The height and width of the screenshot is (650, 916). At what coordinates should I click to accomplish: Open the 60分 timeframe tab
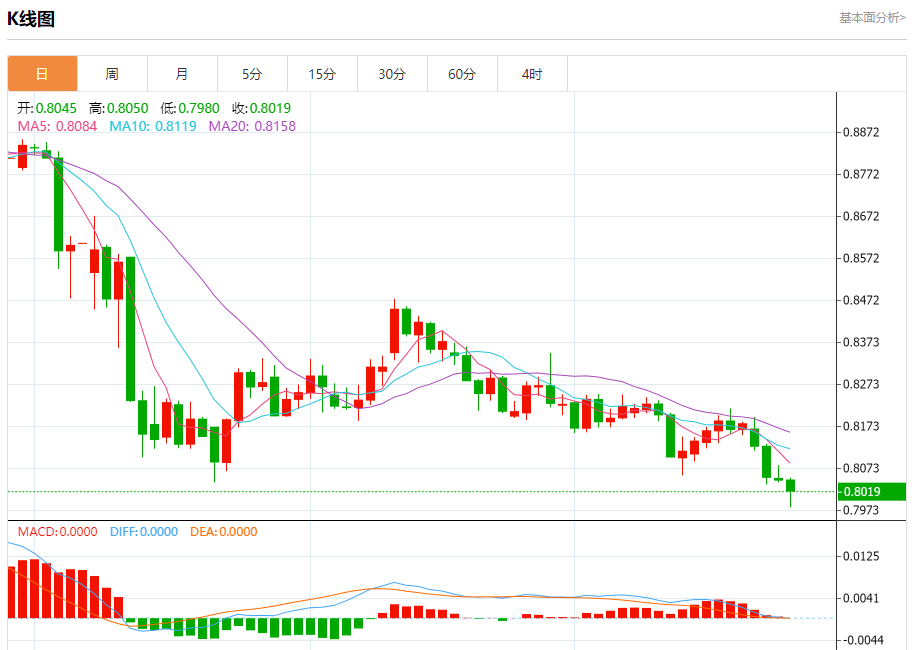pos(463,74)
